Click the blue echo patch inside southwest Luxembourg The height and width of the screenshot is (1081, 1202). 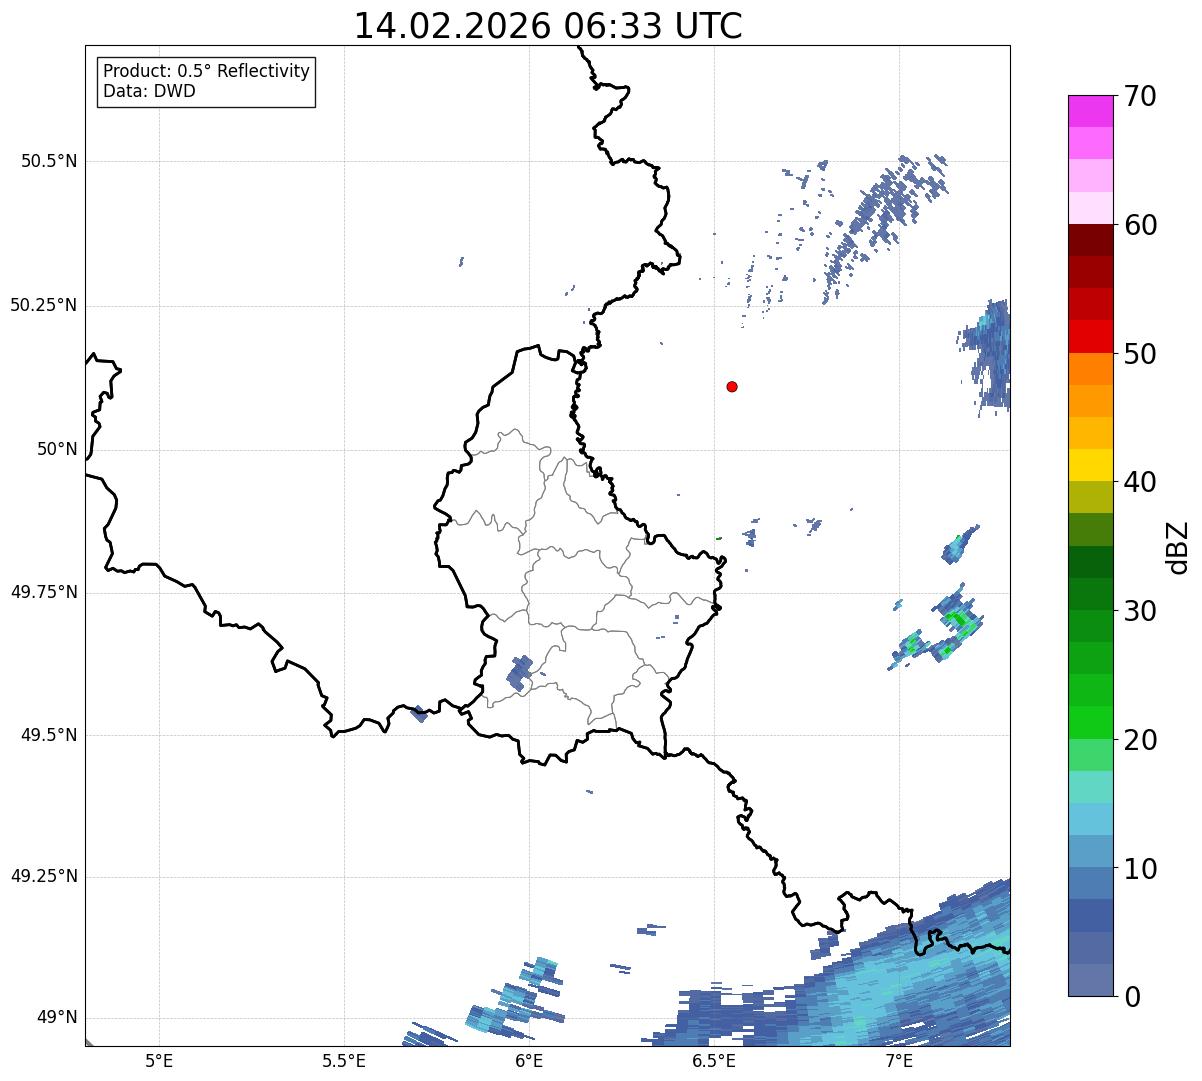tap(520, 673)
